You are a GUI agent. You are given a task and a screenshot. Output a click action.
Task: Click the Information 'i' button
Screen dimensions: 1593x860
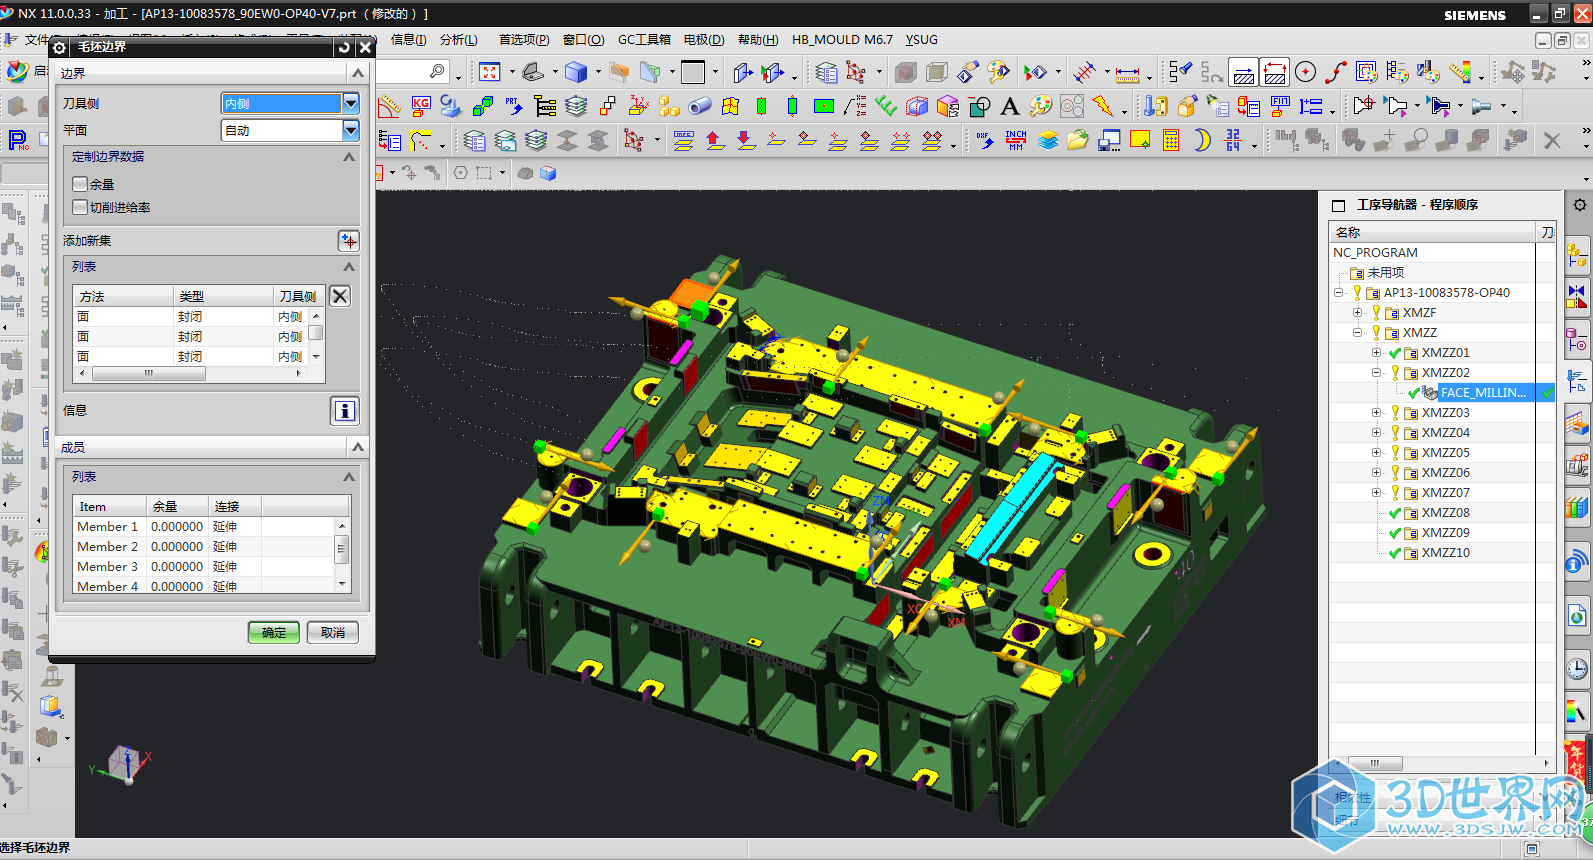(x=344, y=410)
